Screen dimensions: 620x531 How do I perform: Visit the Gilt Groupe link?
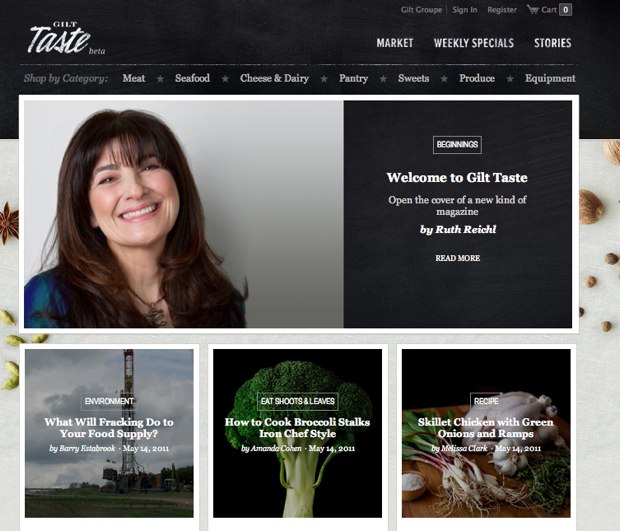pyautogui.click(x=421, y=10)
